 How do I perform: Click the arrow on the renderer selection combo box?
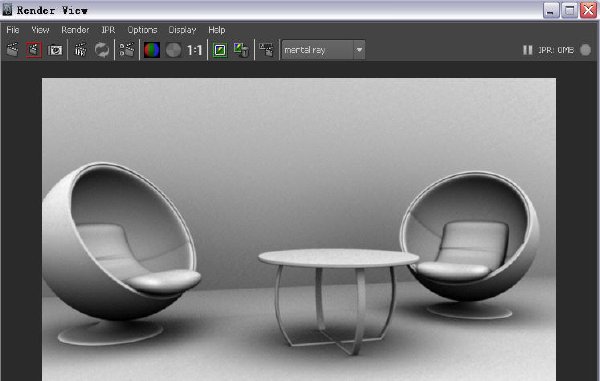[x=359, y=50]
